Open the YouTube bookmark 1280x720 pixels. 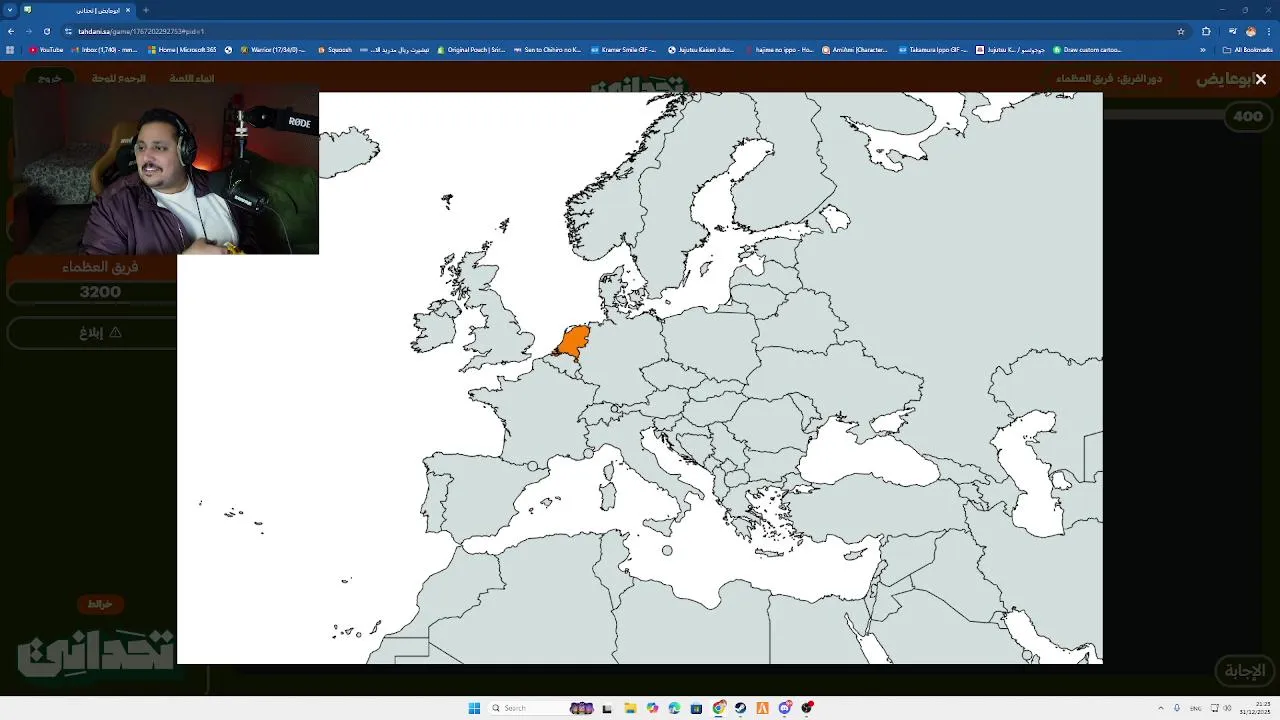(x=46, y=49)
